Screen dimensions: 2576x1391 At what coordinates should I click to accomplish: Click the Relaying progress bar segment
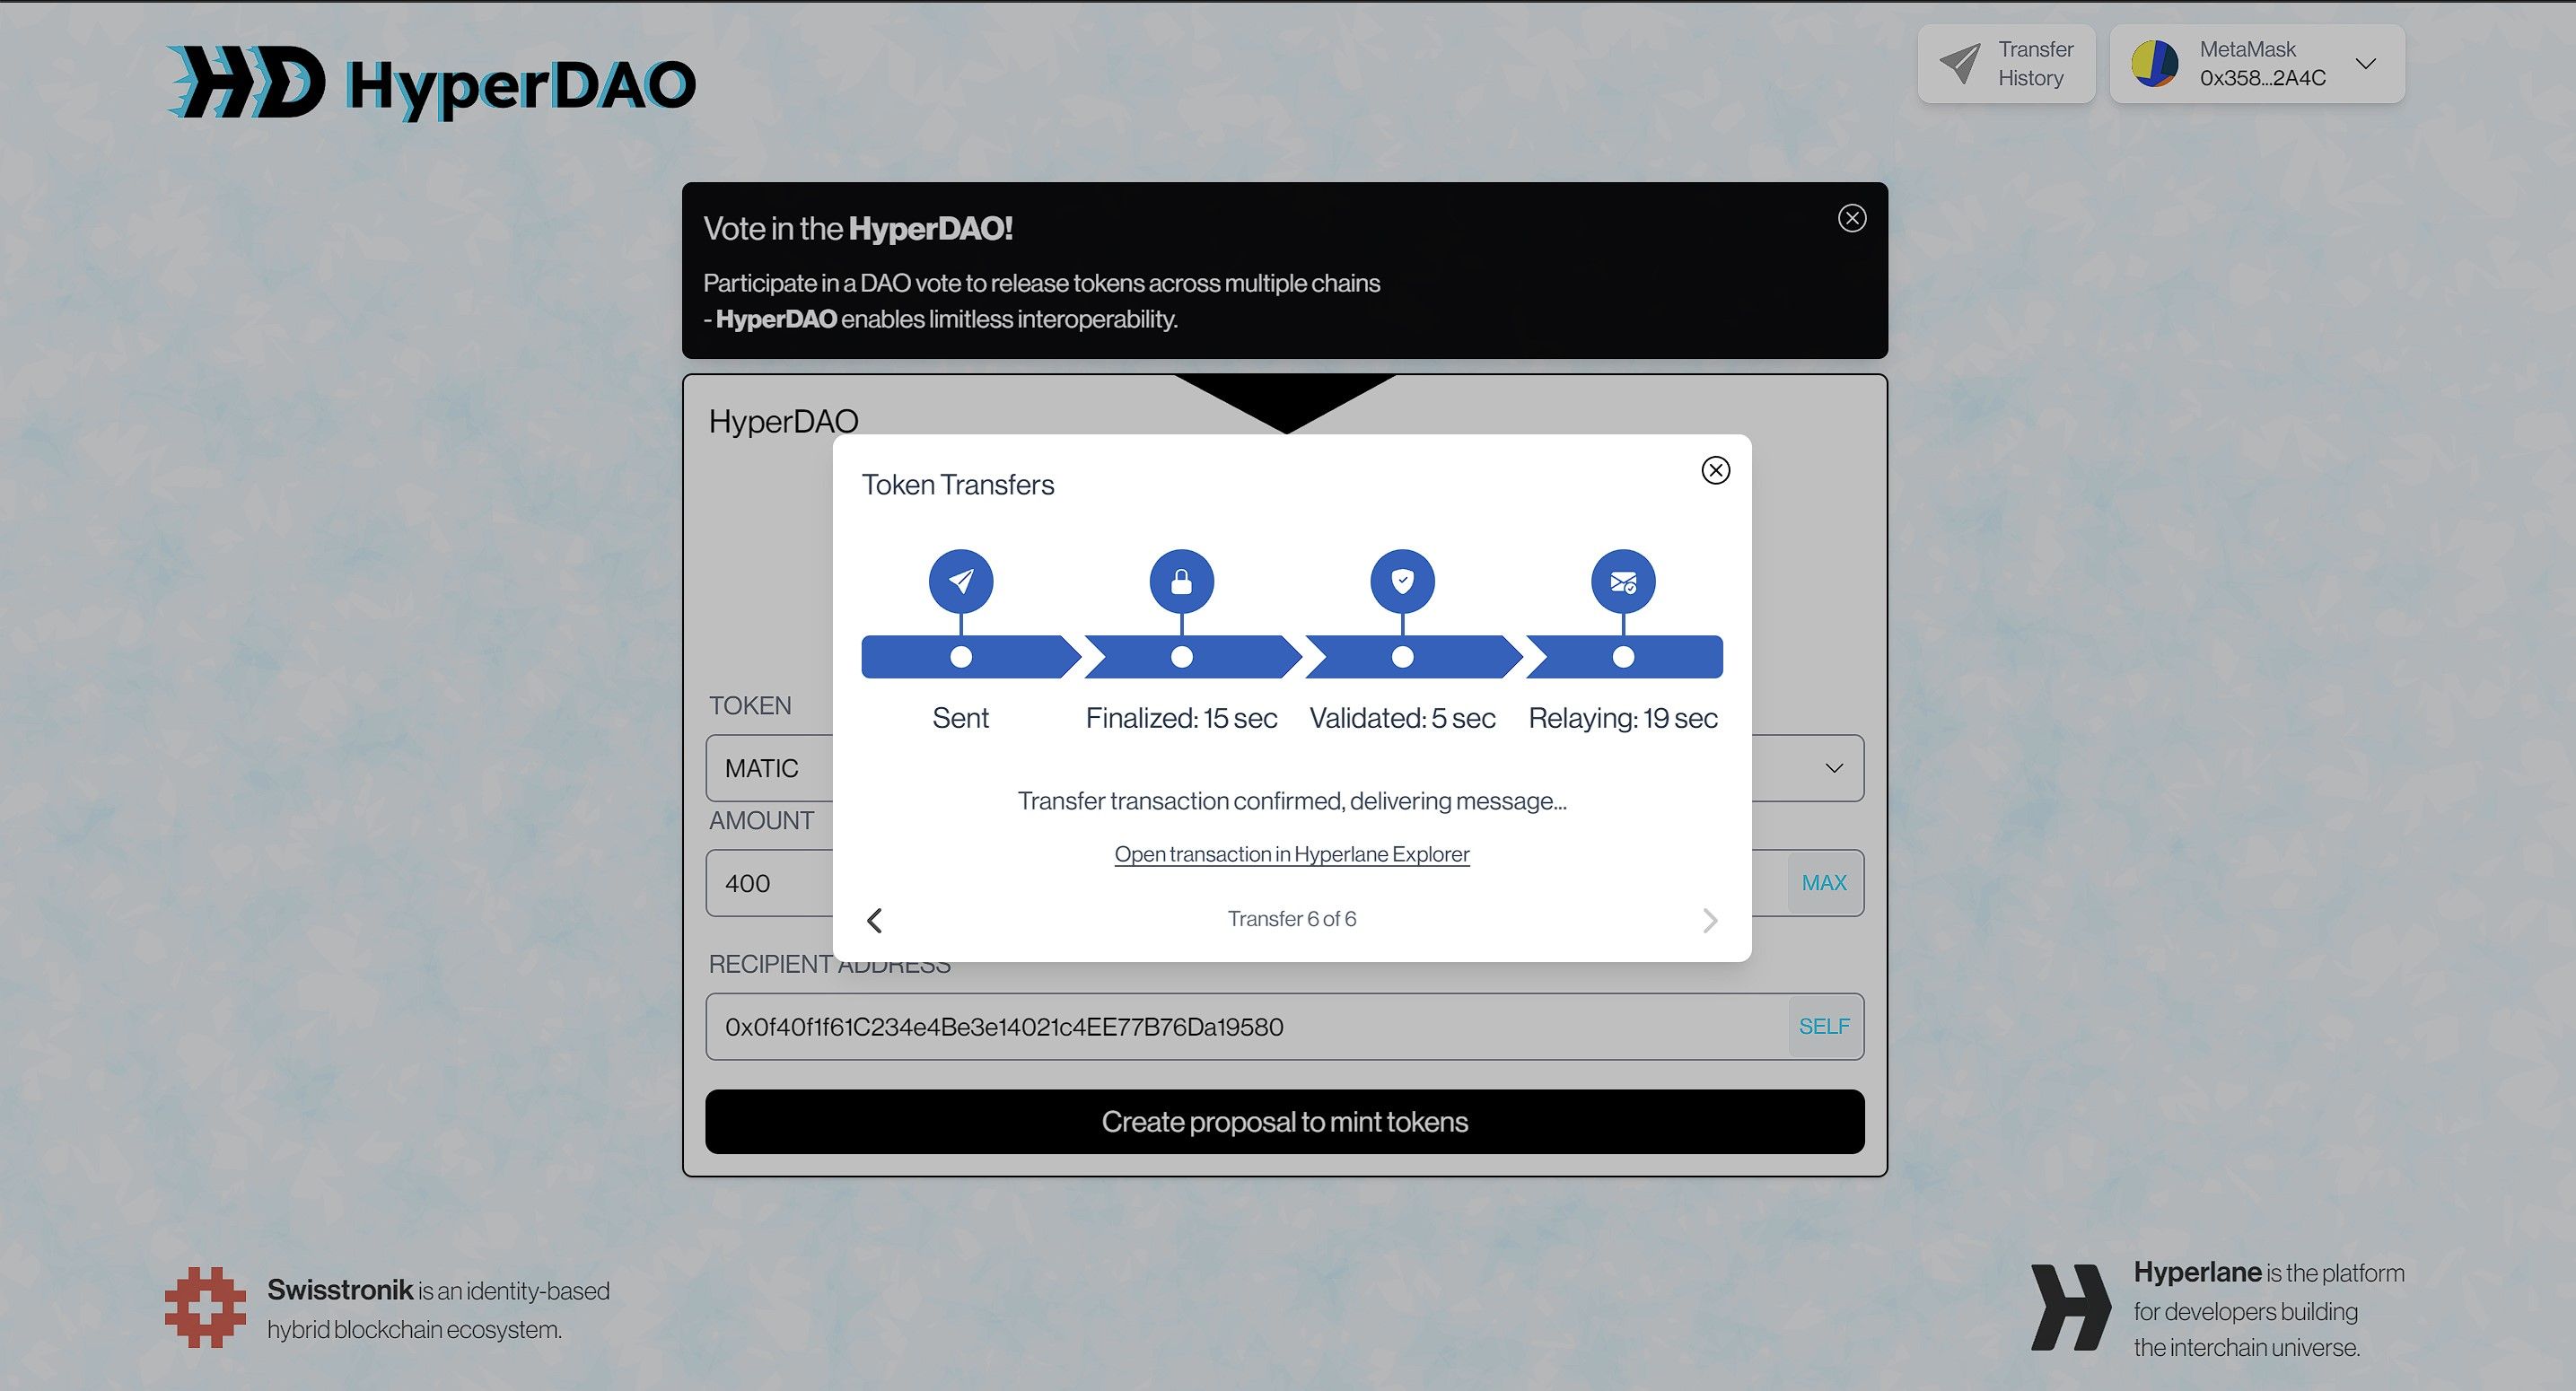tap(1624, 657)
